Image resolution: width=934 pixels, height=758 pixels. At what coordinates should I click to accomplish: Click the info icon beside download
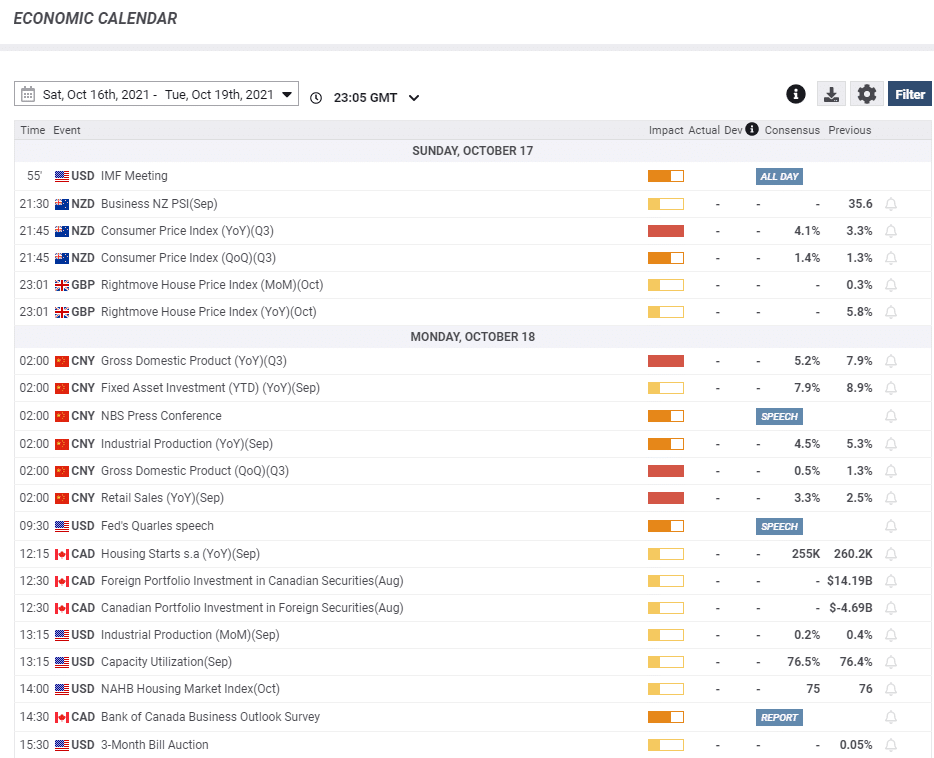(x=796, y=94)
